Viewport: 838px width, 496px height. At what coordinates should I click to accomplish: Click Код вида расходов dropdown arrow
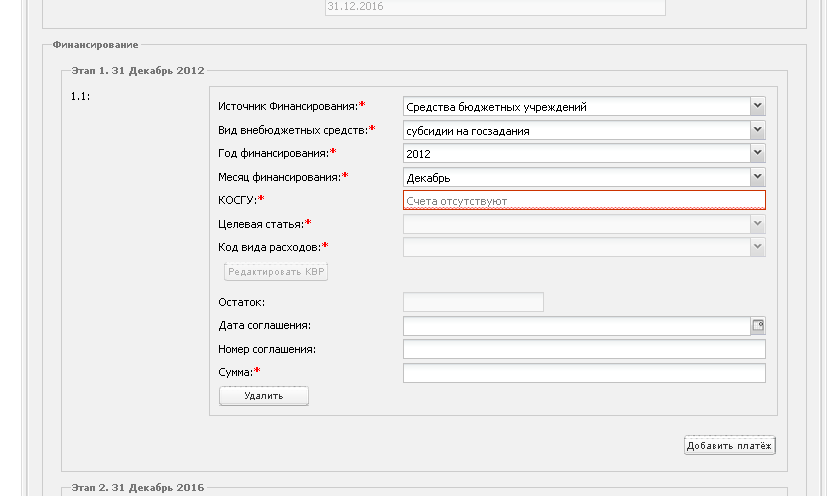click(x=757, y=247)
